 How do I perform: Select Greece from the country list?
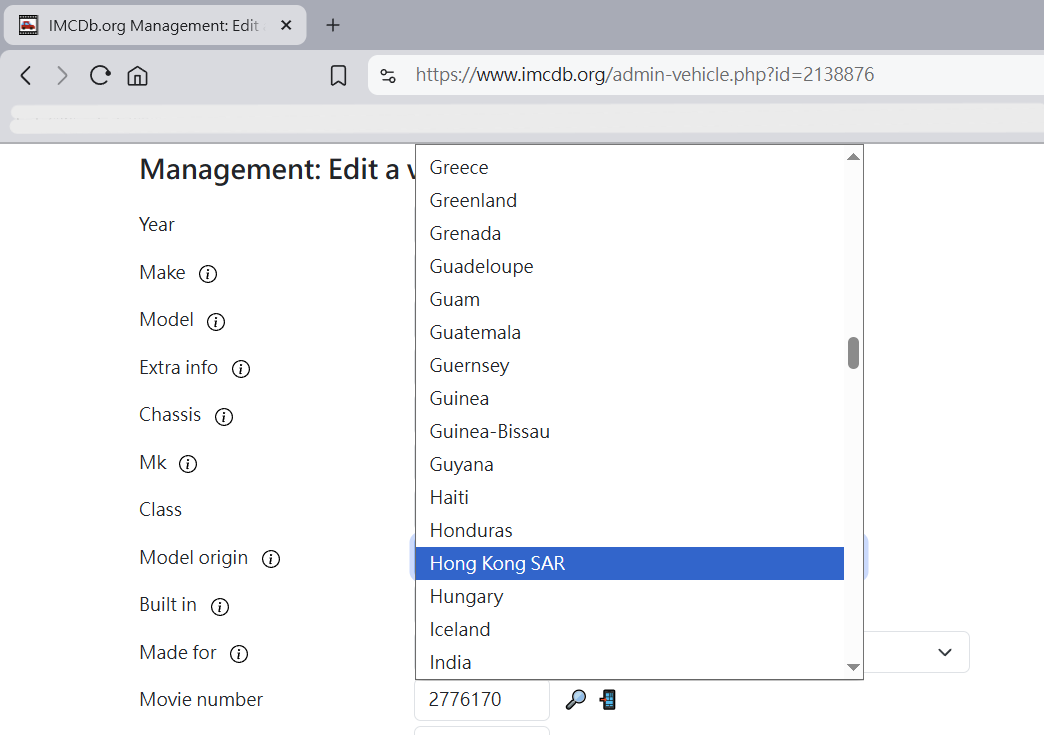tap(630, 168)
